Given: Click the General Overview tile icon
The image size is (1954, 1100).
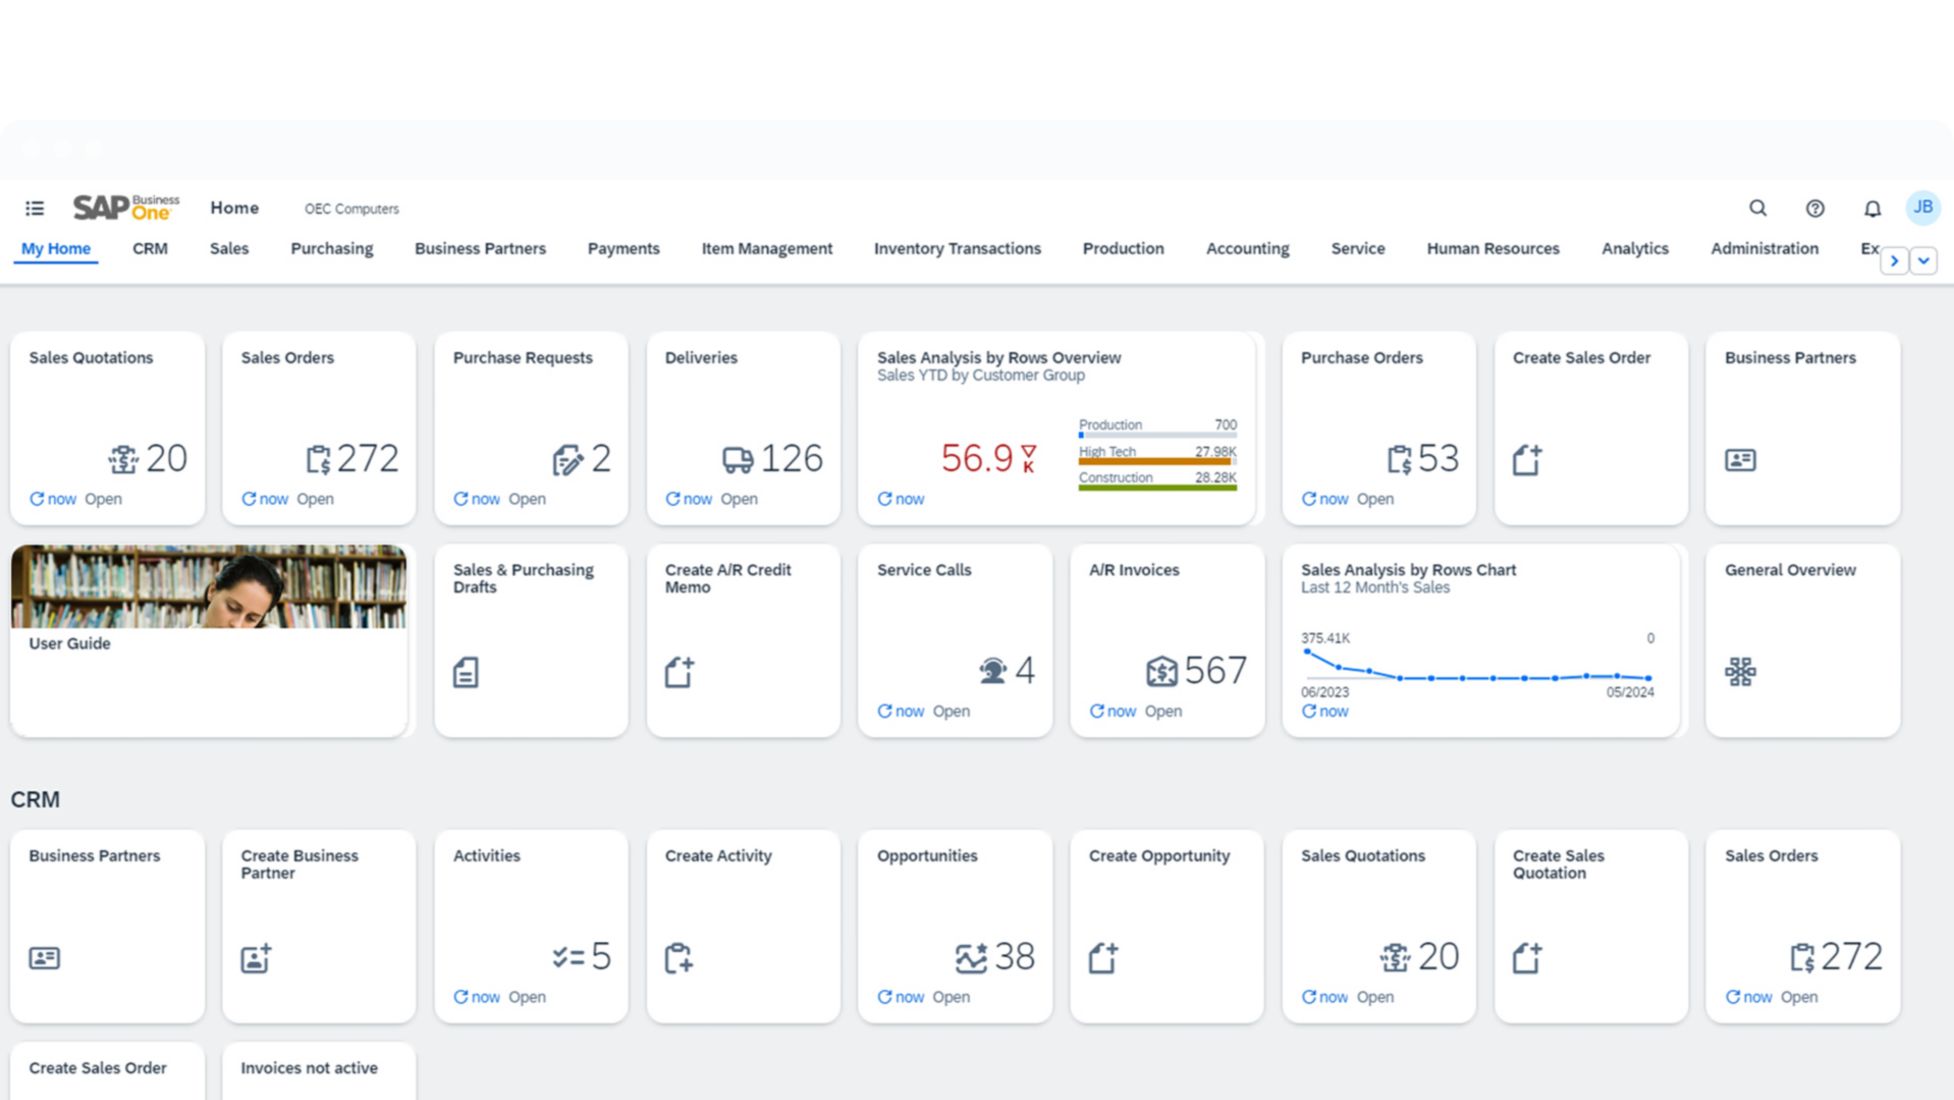Looking at the screenshot, I should coord(1740,671).
